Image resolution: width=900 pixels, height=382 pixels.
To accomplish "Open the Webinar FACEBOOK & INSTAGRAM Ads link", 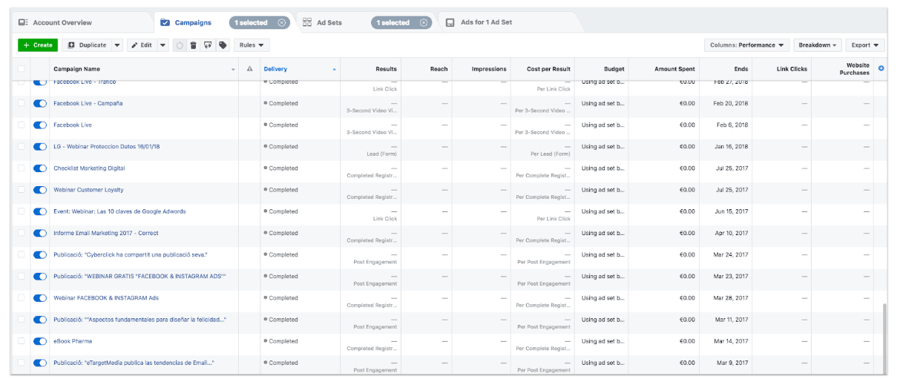I will pos(106,298).
